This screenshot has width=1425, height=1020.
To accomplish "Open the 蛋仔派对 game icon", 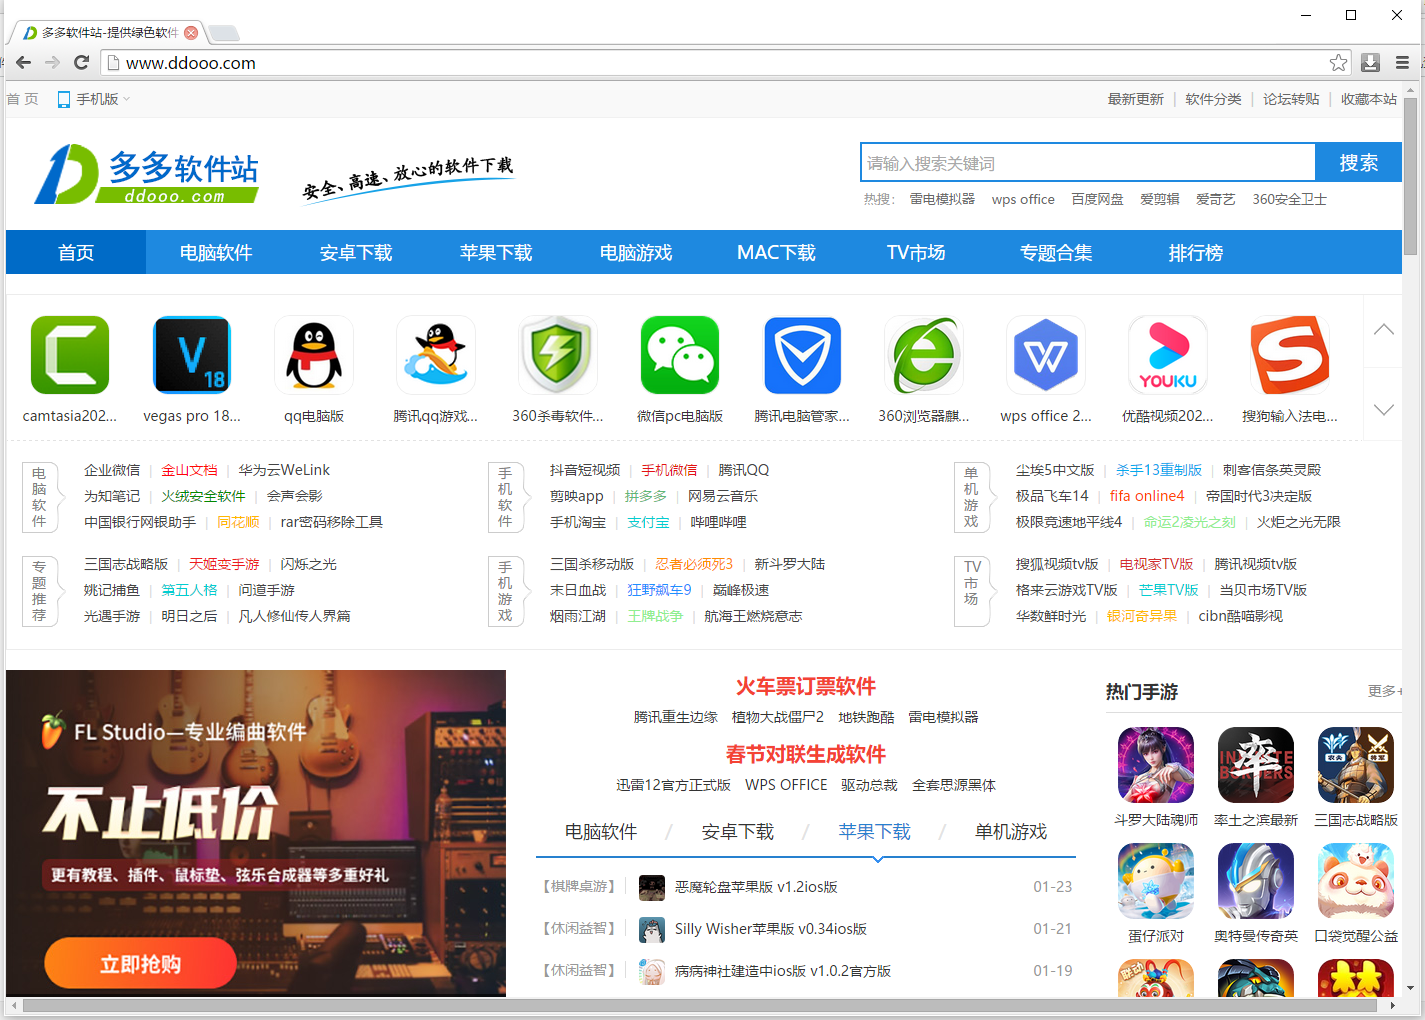I will tap(1156, 881).
